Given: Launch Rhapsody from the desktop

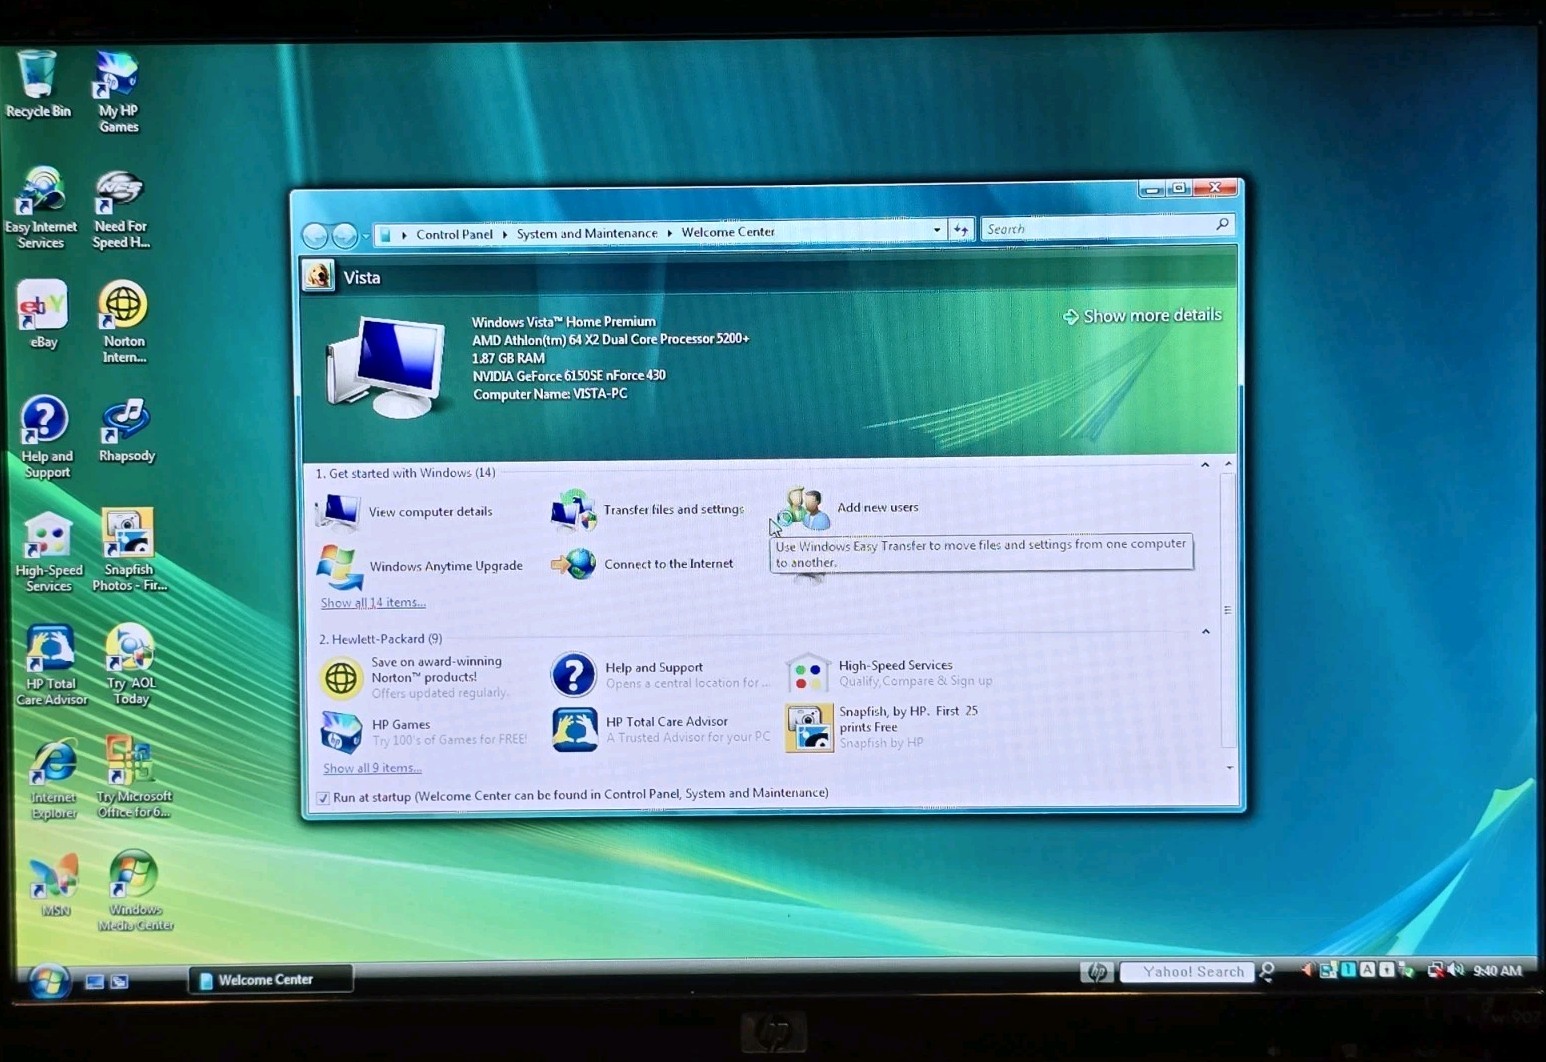Looking at the screenshot, I should point(126,430).
